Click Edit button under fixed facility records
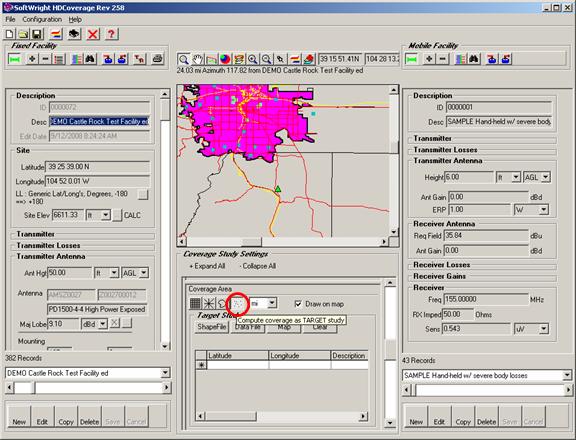Screen dimensions: 576x440 [42, 417]
